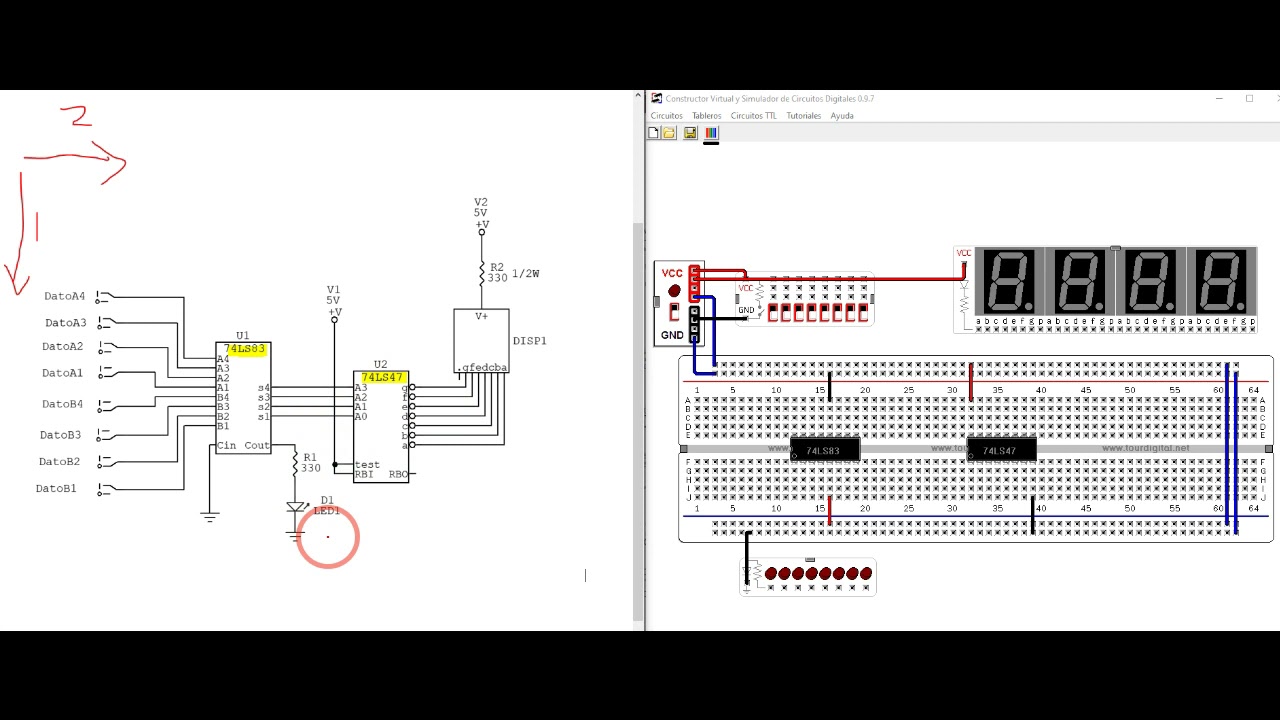Toggle the fifth DIP switch of switch module
This screenshot has width=1280, height=720.
pos(825,312)
